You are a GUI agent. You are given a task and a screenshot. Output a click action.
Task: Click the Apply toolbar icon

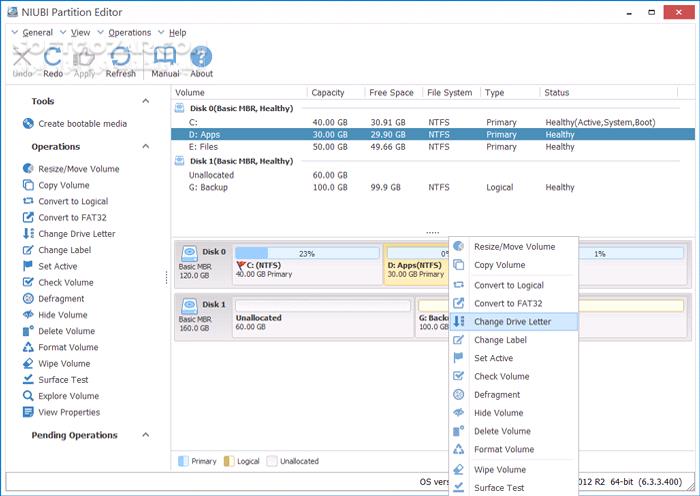pos(84,57)
